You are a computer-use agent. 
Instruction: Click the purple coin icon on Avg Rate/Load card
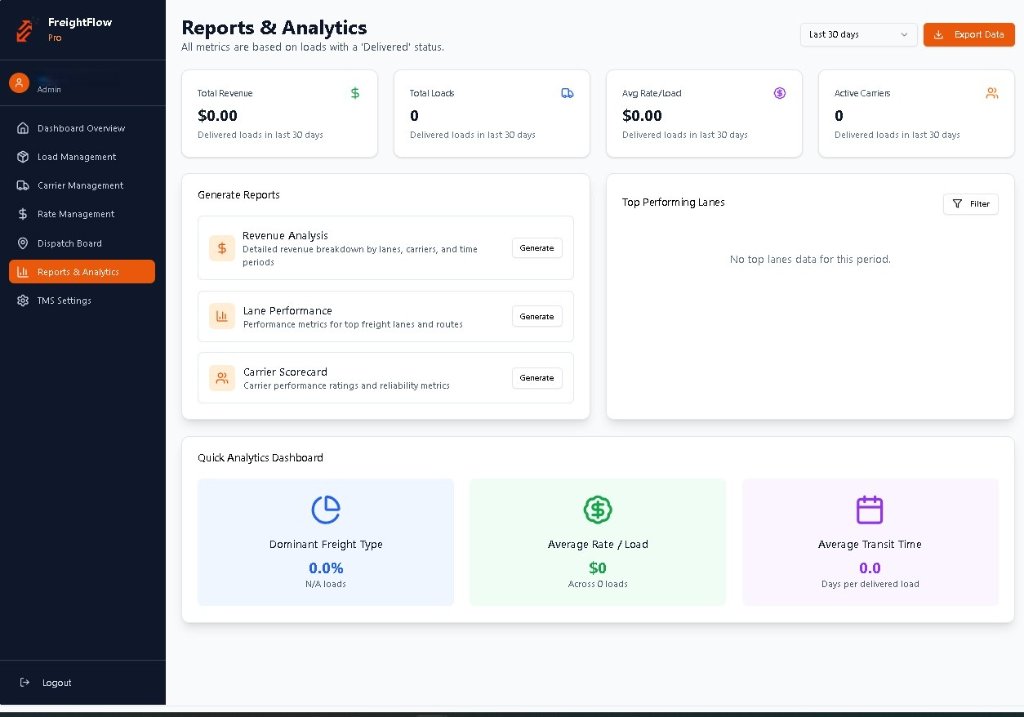click(780, 93)
